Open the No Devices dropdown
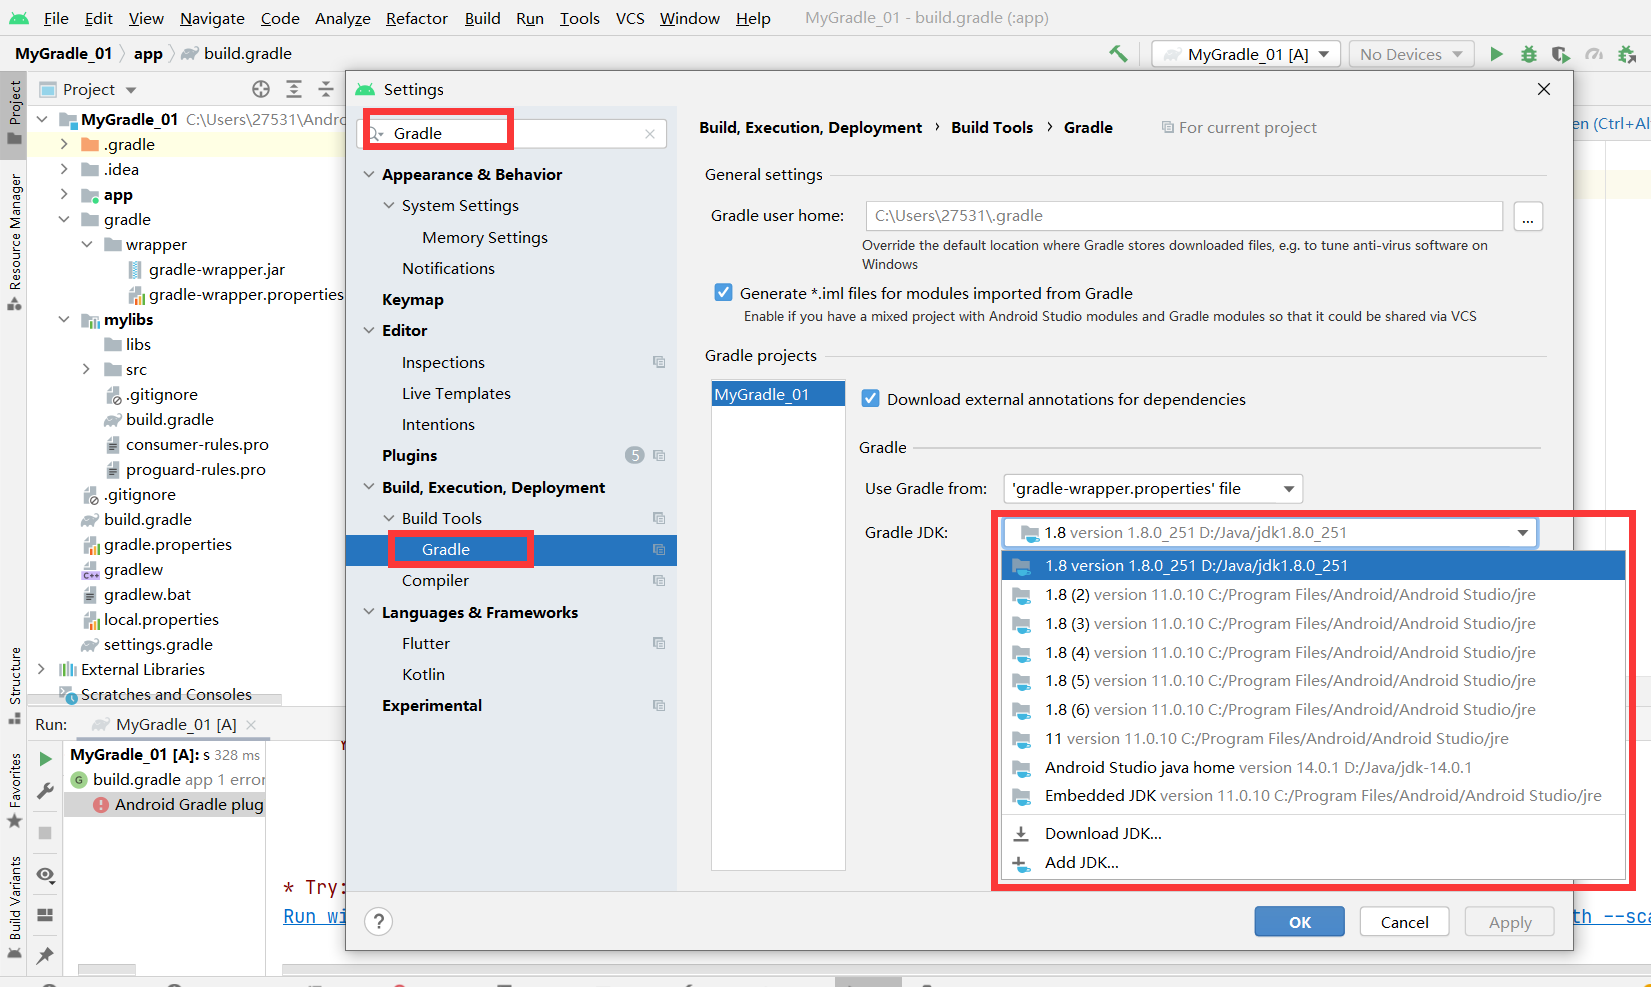The width and height of the screenshot is (1651, 987). point(1411,54)
